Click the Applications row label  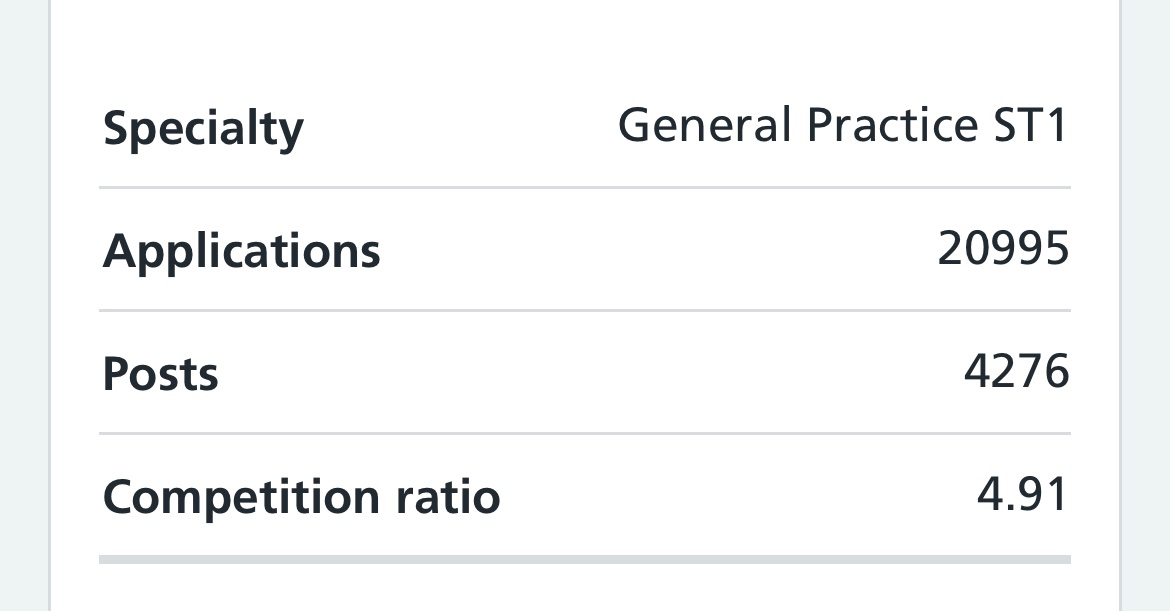241,251
